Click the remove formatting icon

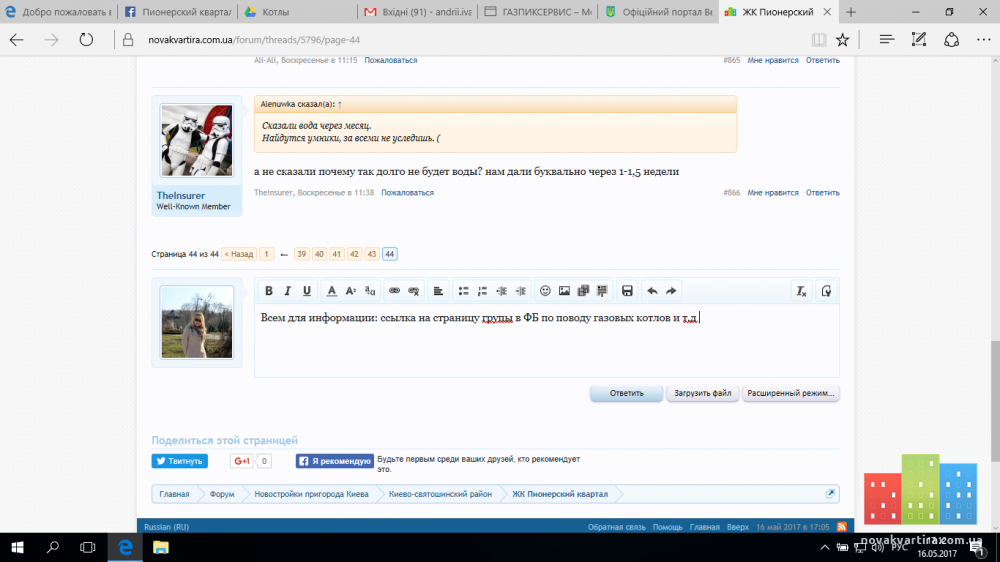802,291
